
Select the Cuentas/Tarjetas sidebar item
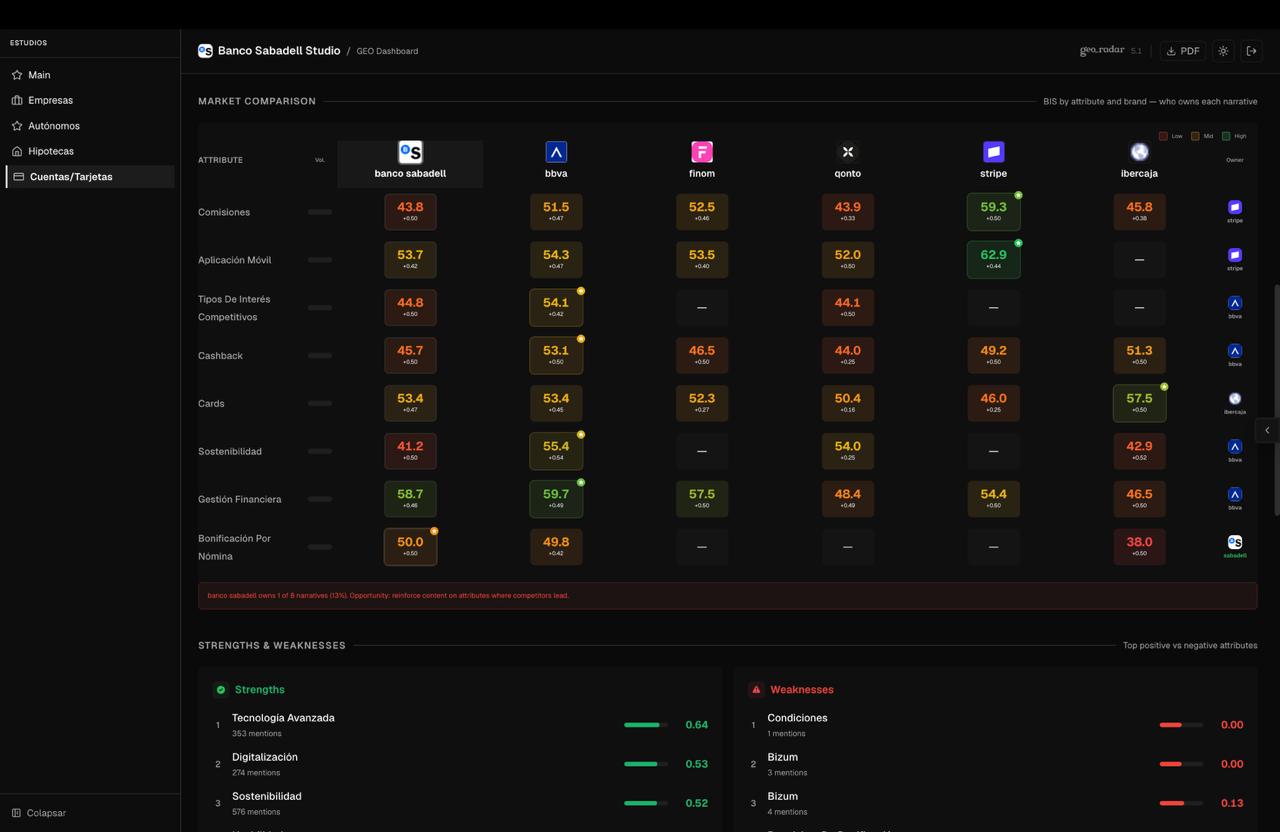coord(70,177)
